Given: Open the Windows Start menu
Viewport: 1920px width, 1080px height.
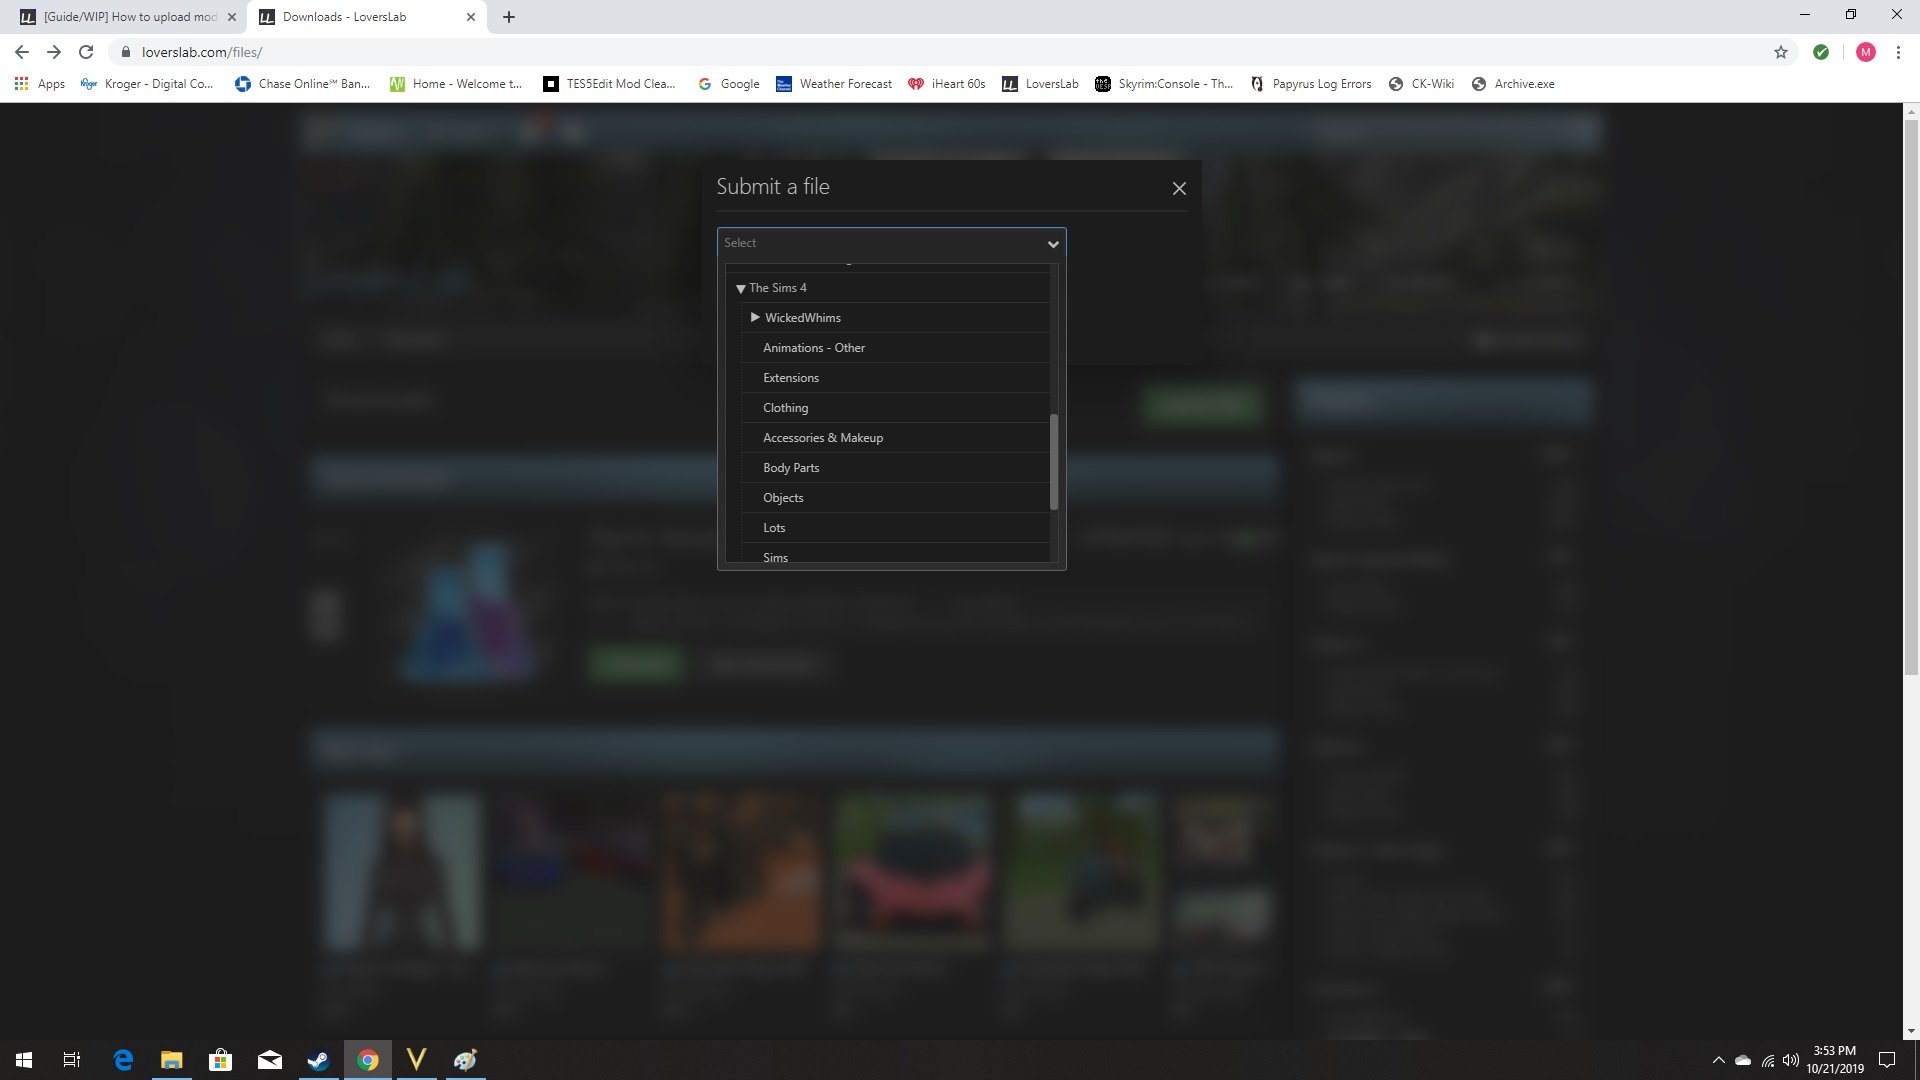Looking at the screenshot, I should [24, 1060].
